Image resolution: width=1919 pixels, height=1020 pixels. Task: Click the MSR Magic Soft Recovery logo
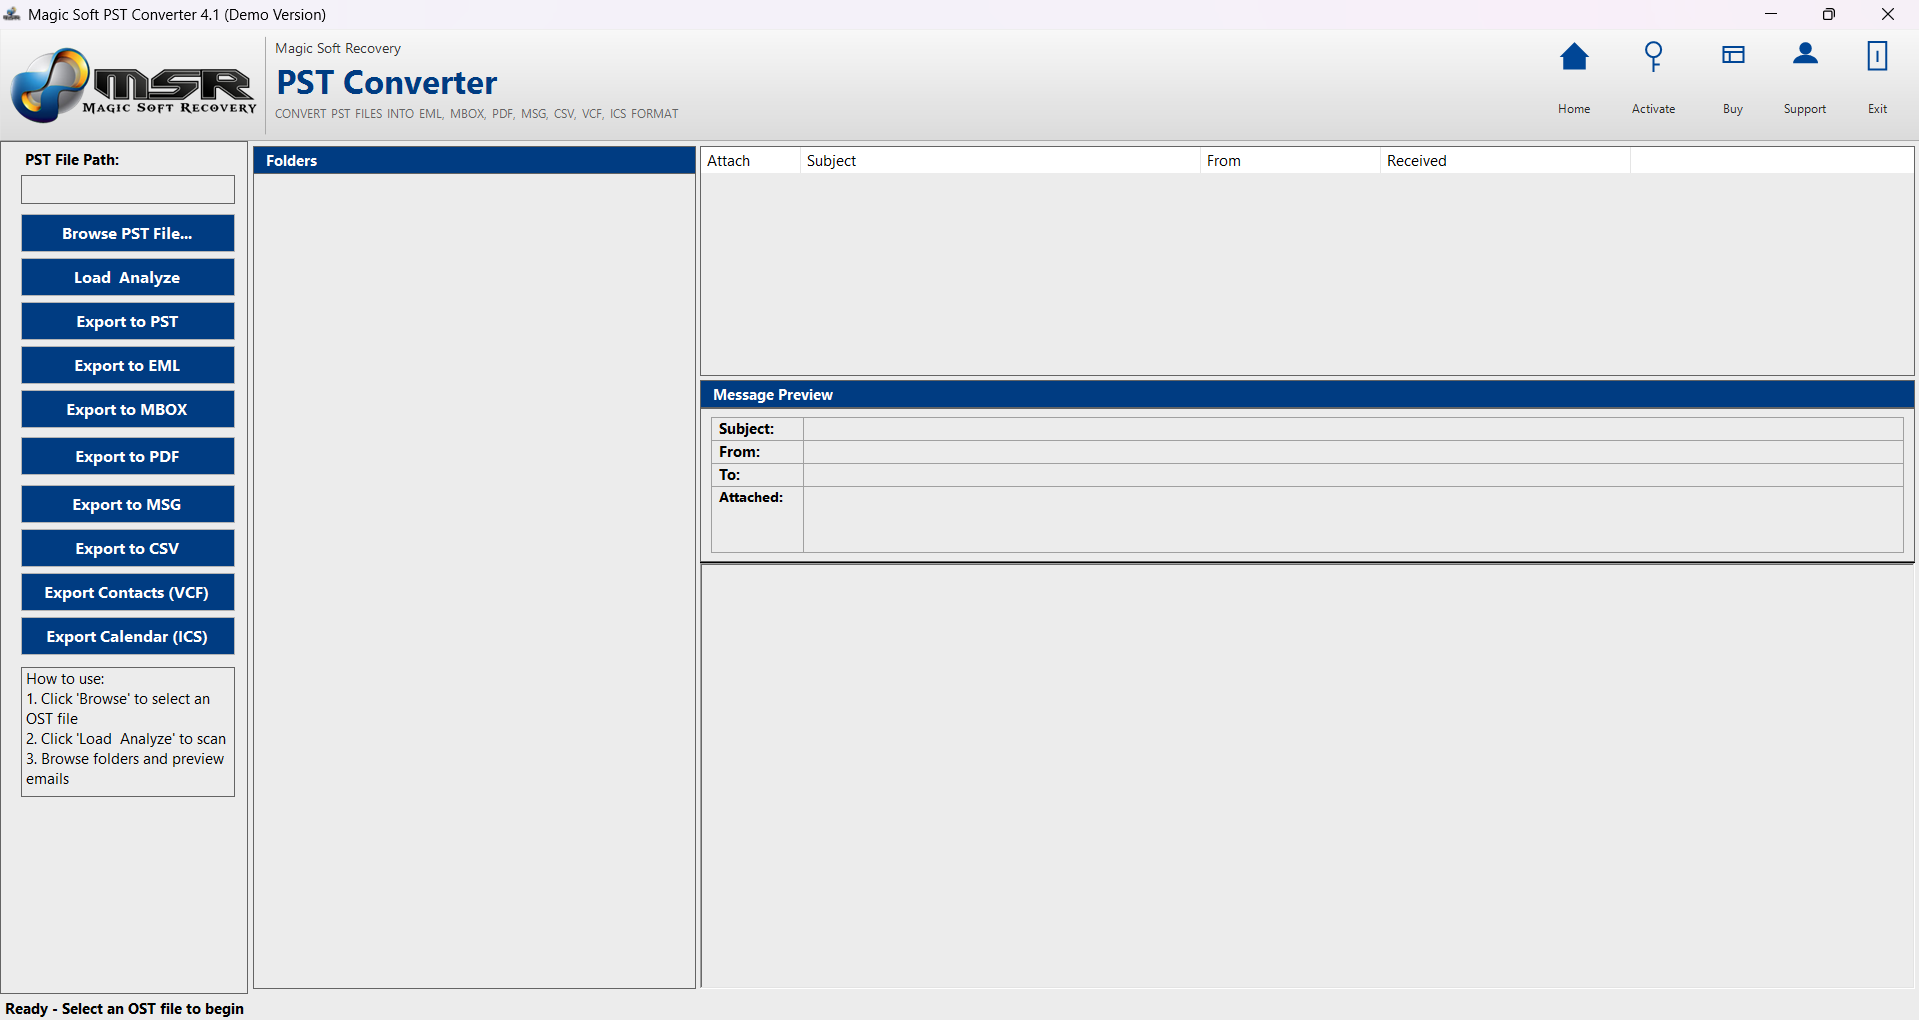coord(133,85)
